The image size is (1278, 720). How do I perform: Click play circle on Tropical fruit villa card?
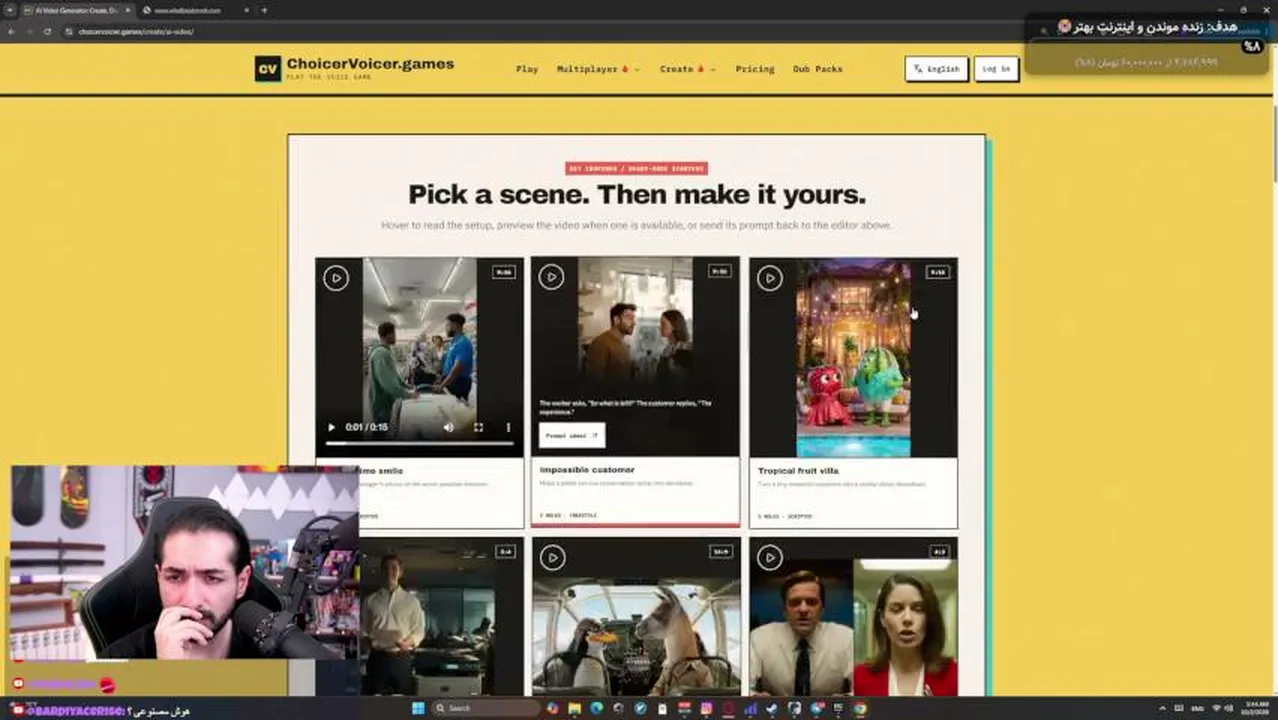(769, 278)
